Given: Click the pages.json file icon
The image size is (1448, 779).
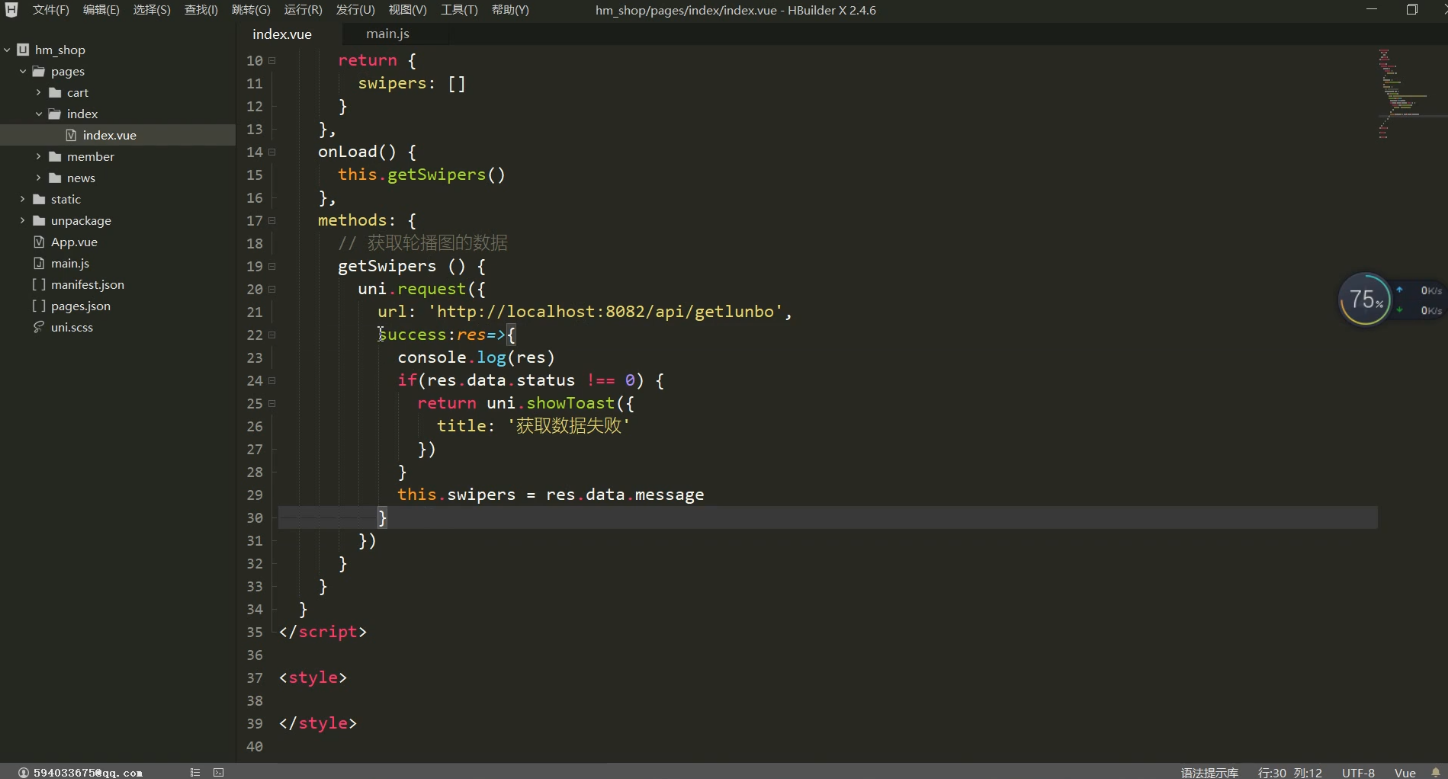Looking at the screenshot, I should point(39,306).
